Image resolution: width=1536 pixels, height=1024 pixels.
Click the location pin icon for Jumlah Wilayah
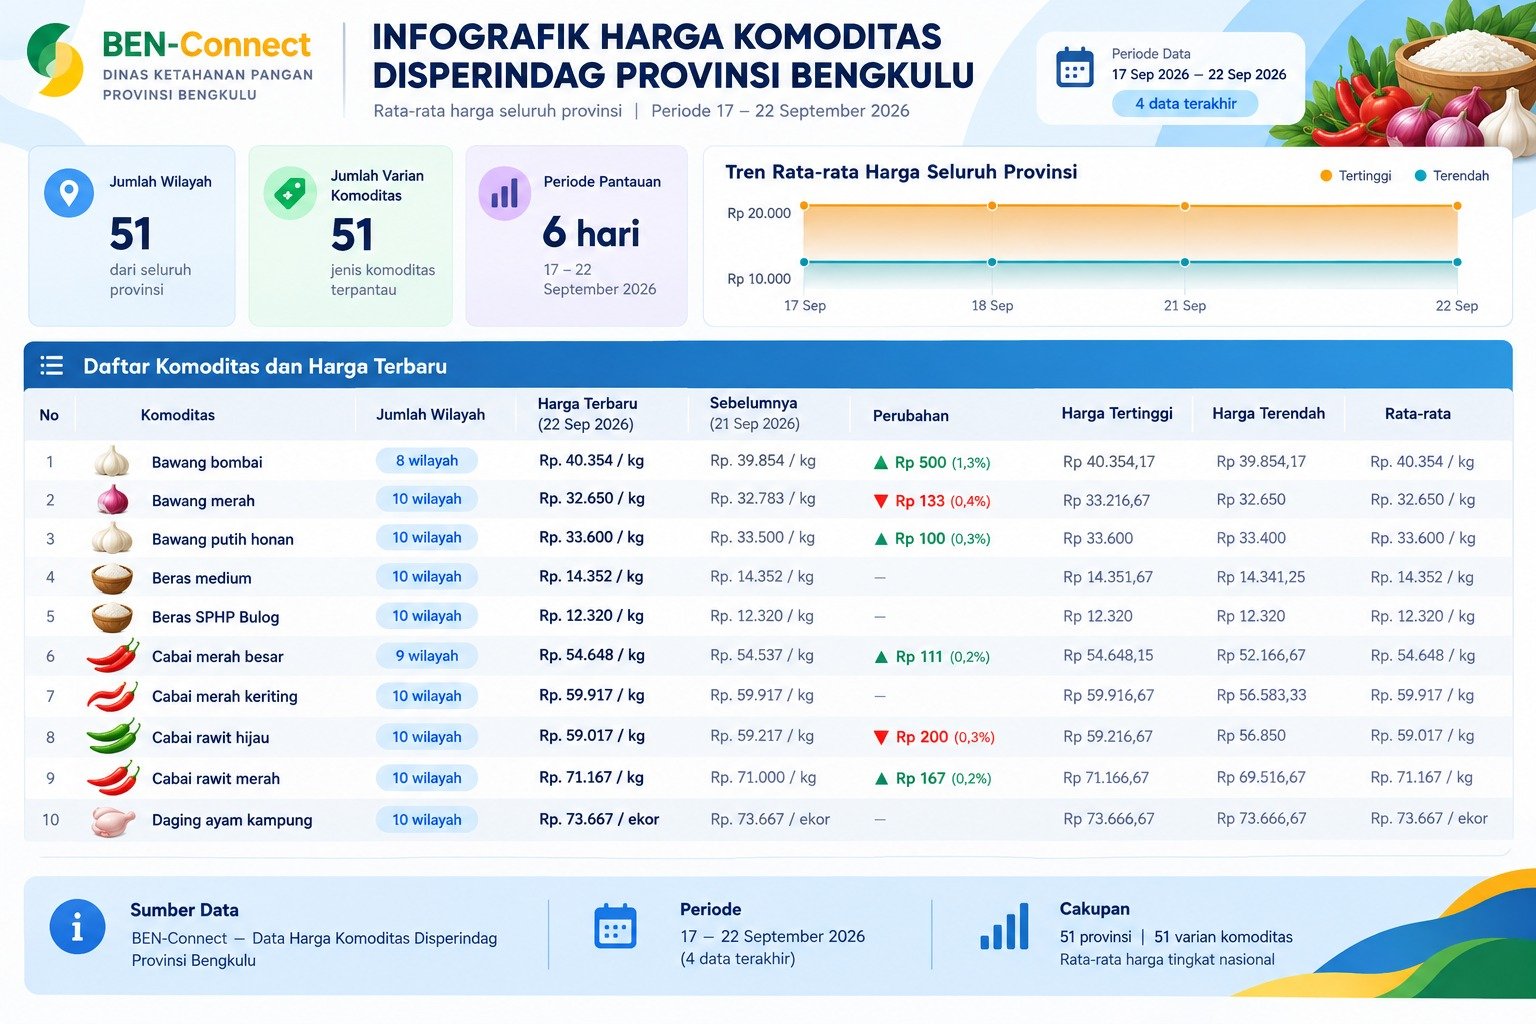[x=69, y=191]
